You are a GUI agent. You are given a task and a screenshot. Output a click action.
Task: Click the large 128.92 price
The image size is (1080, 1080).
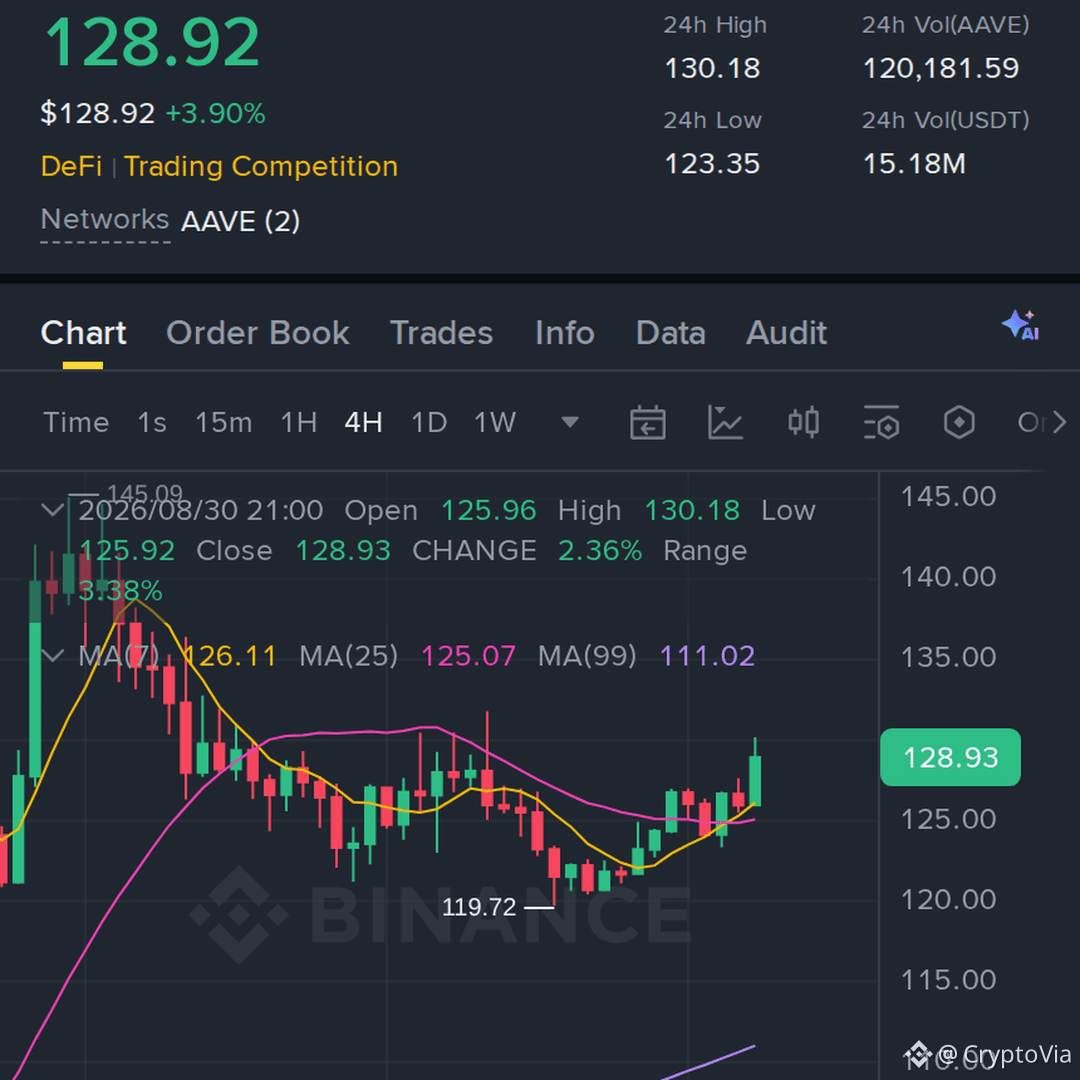click(152, 43)
